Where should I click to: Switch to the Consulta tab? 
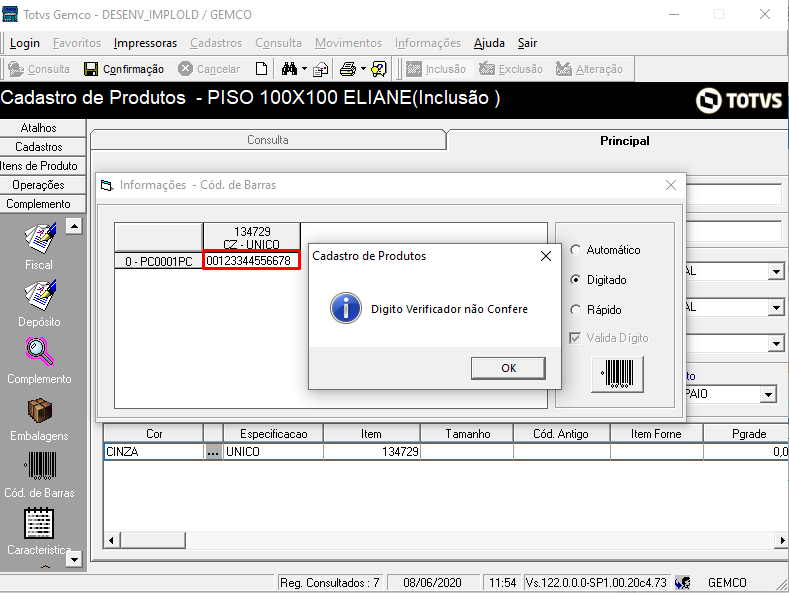268,140
